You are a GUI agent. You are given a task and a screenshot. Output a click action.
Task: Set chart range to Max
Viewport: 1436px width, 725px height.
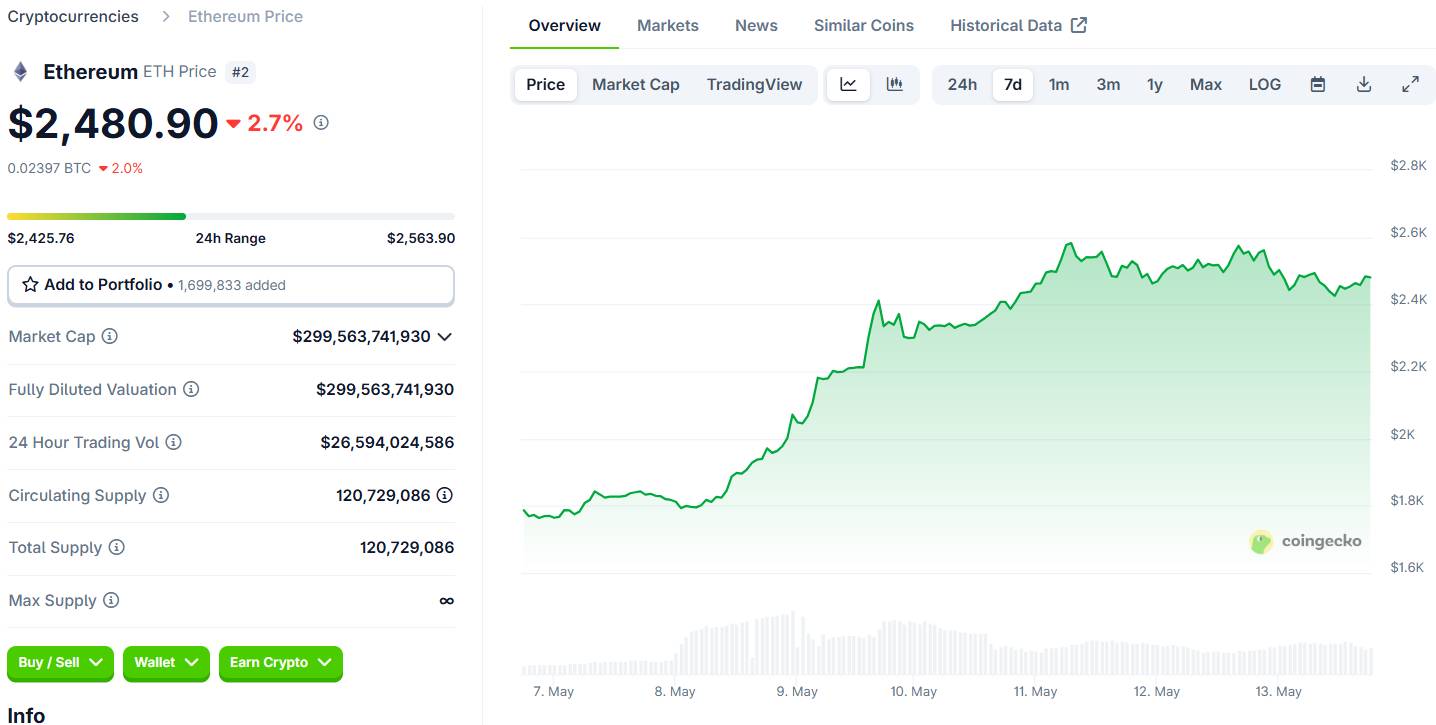click(1206, 84)
